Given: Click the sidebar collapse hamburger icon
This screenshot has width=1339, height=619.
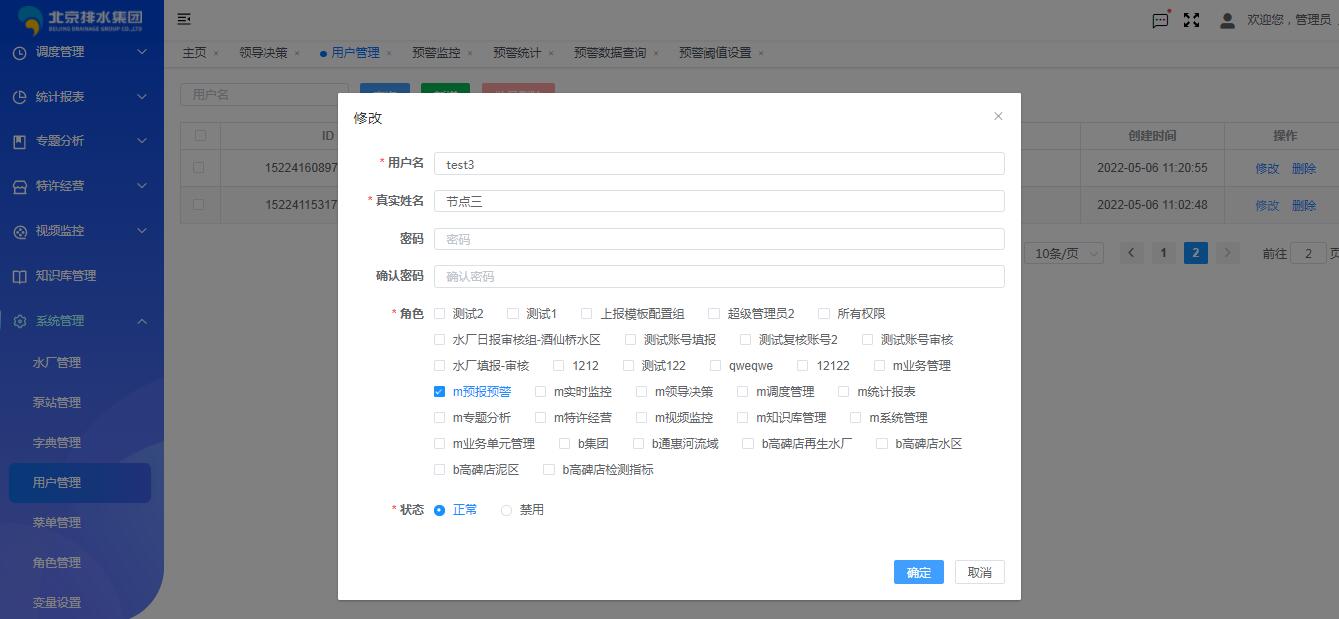Looking at the screenshot, I should point(184,19).
